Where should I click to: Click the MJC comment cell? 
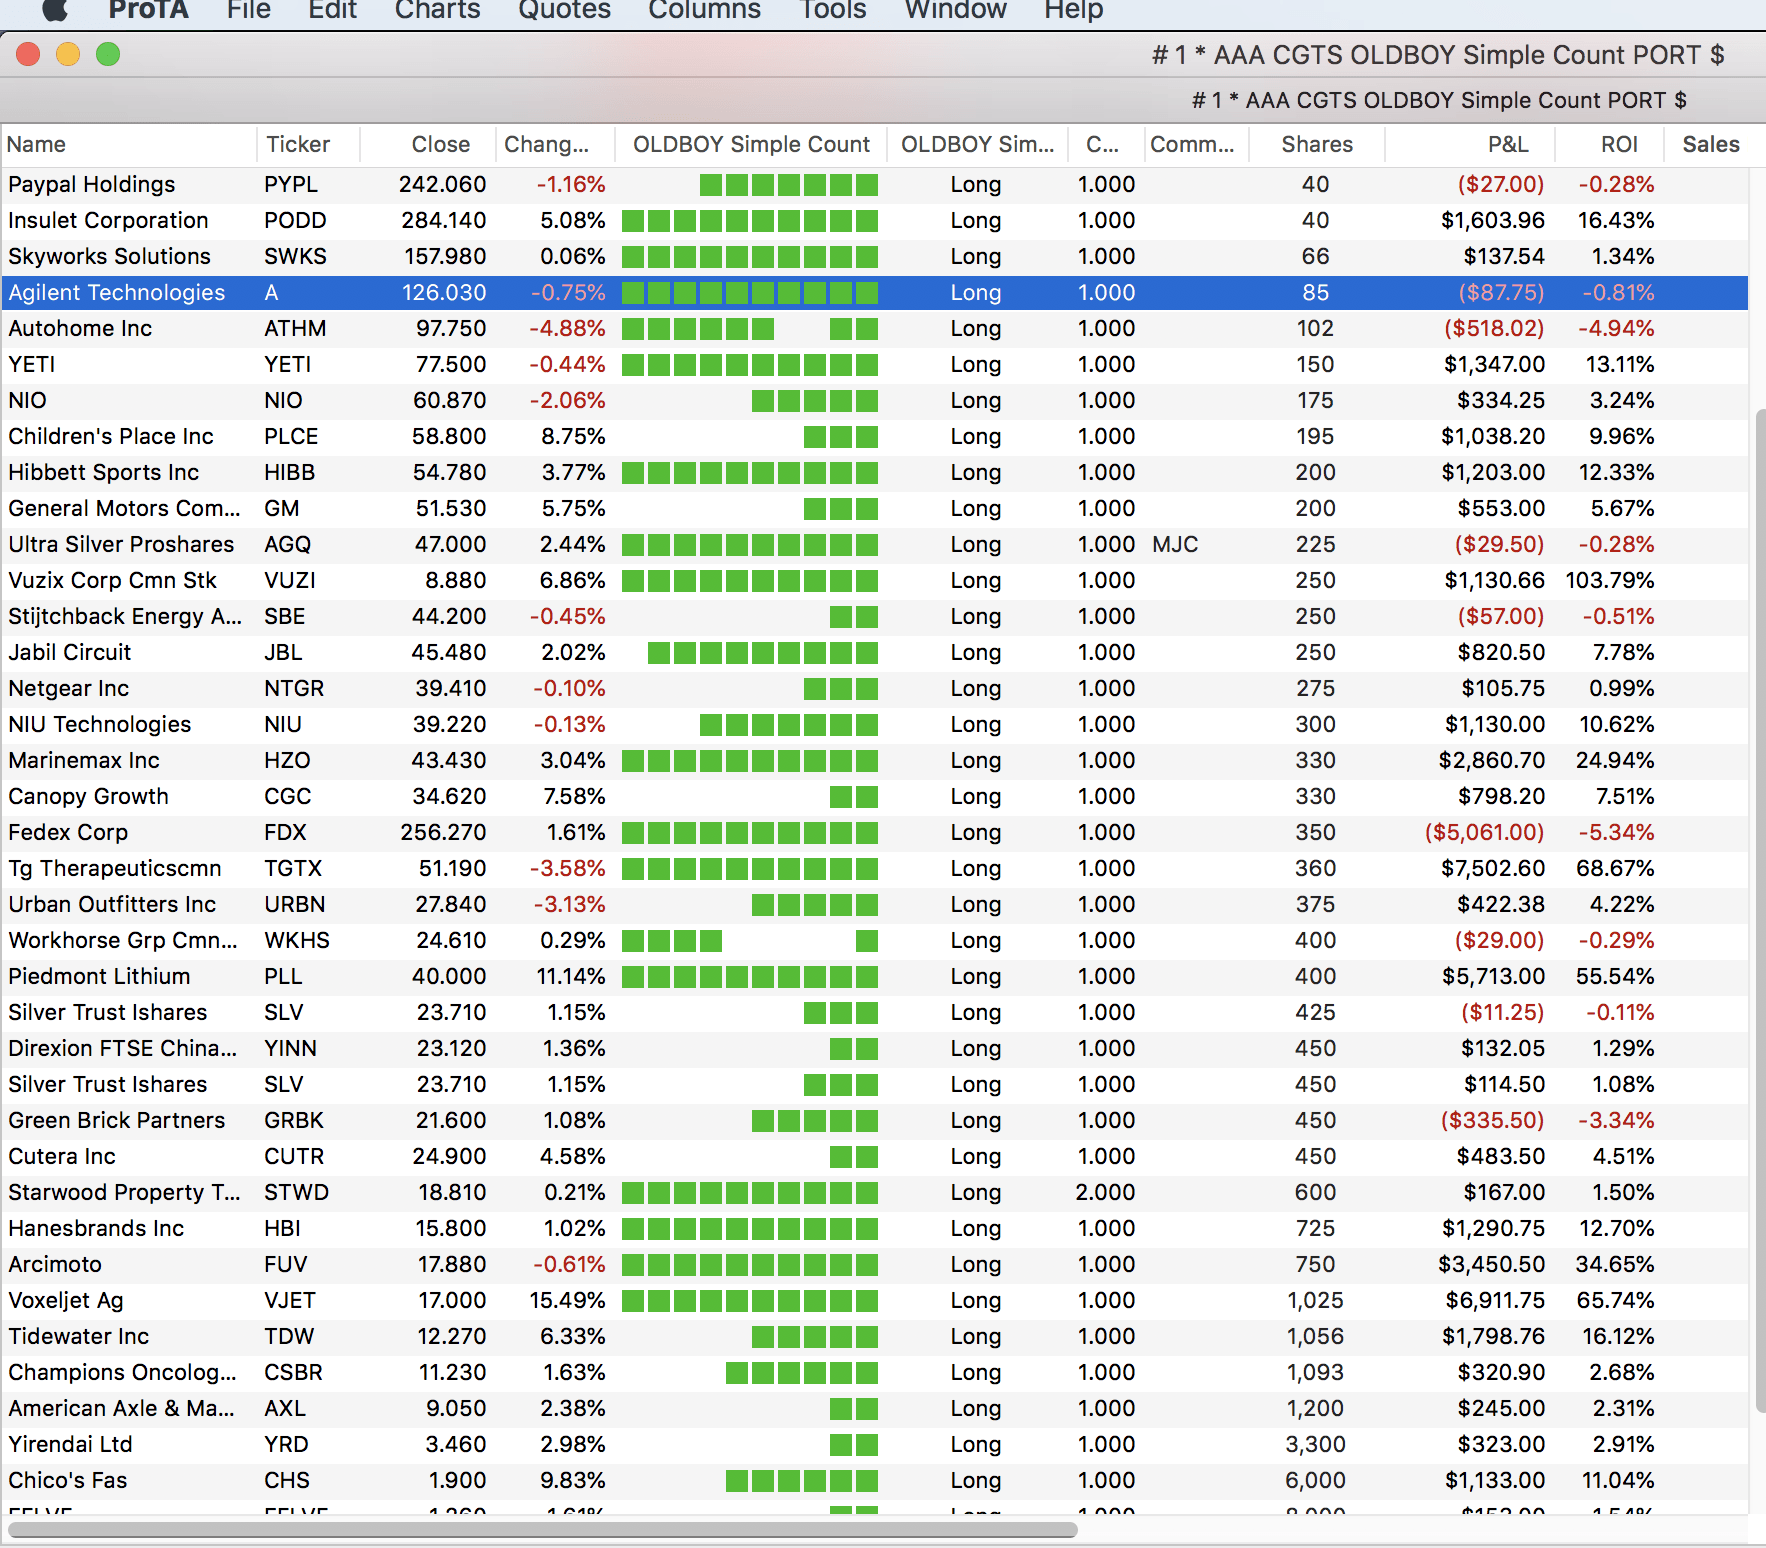[1175, 544]
